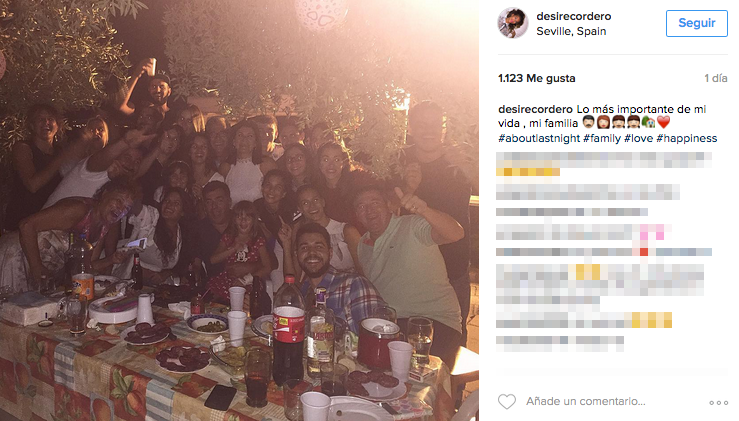Click the #aboutlastnight hashtag

(x=539, y=138)
